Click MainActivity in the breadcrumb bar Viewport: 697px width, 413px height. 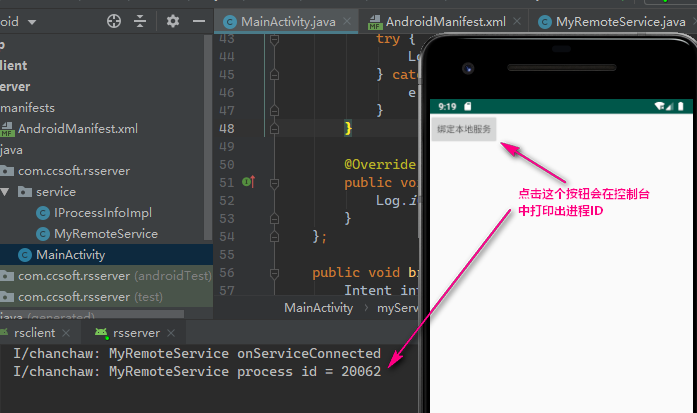coord(318,308)
